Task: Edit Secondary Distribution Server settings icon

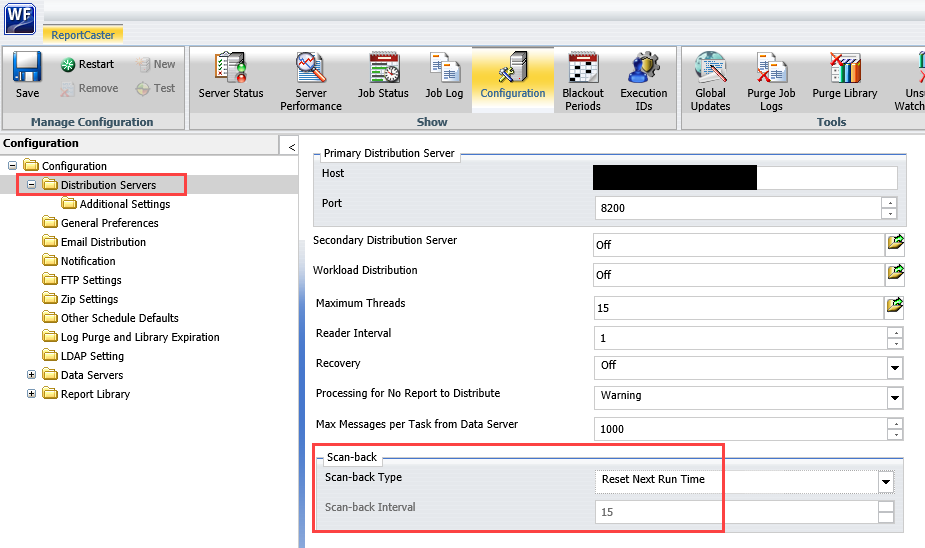Action: tap(896, 242)
